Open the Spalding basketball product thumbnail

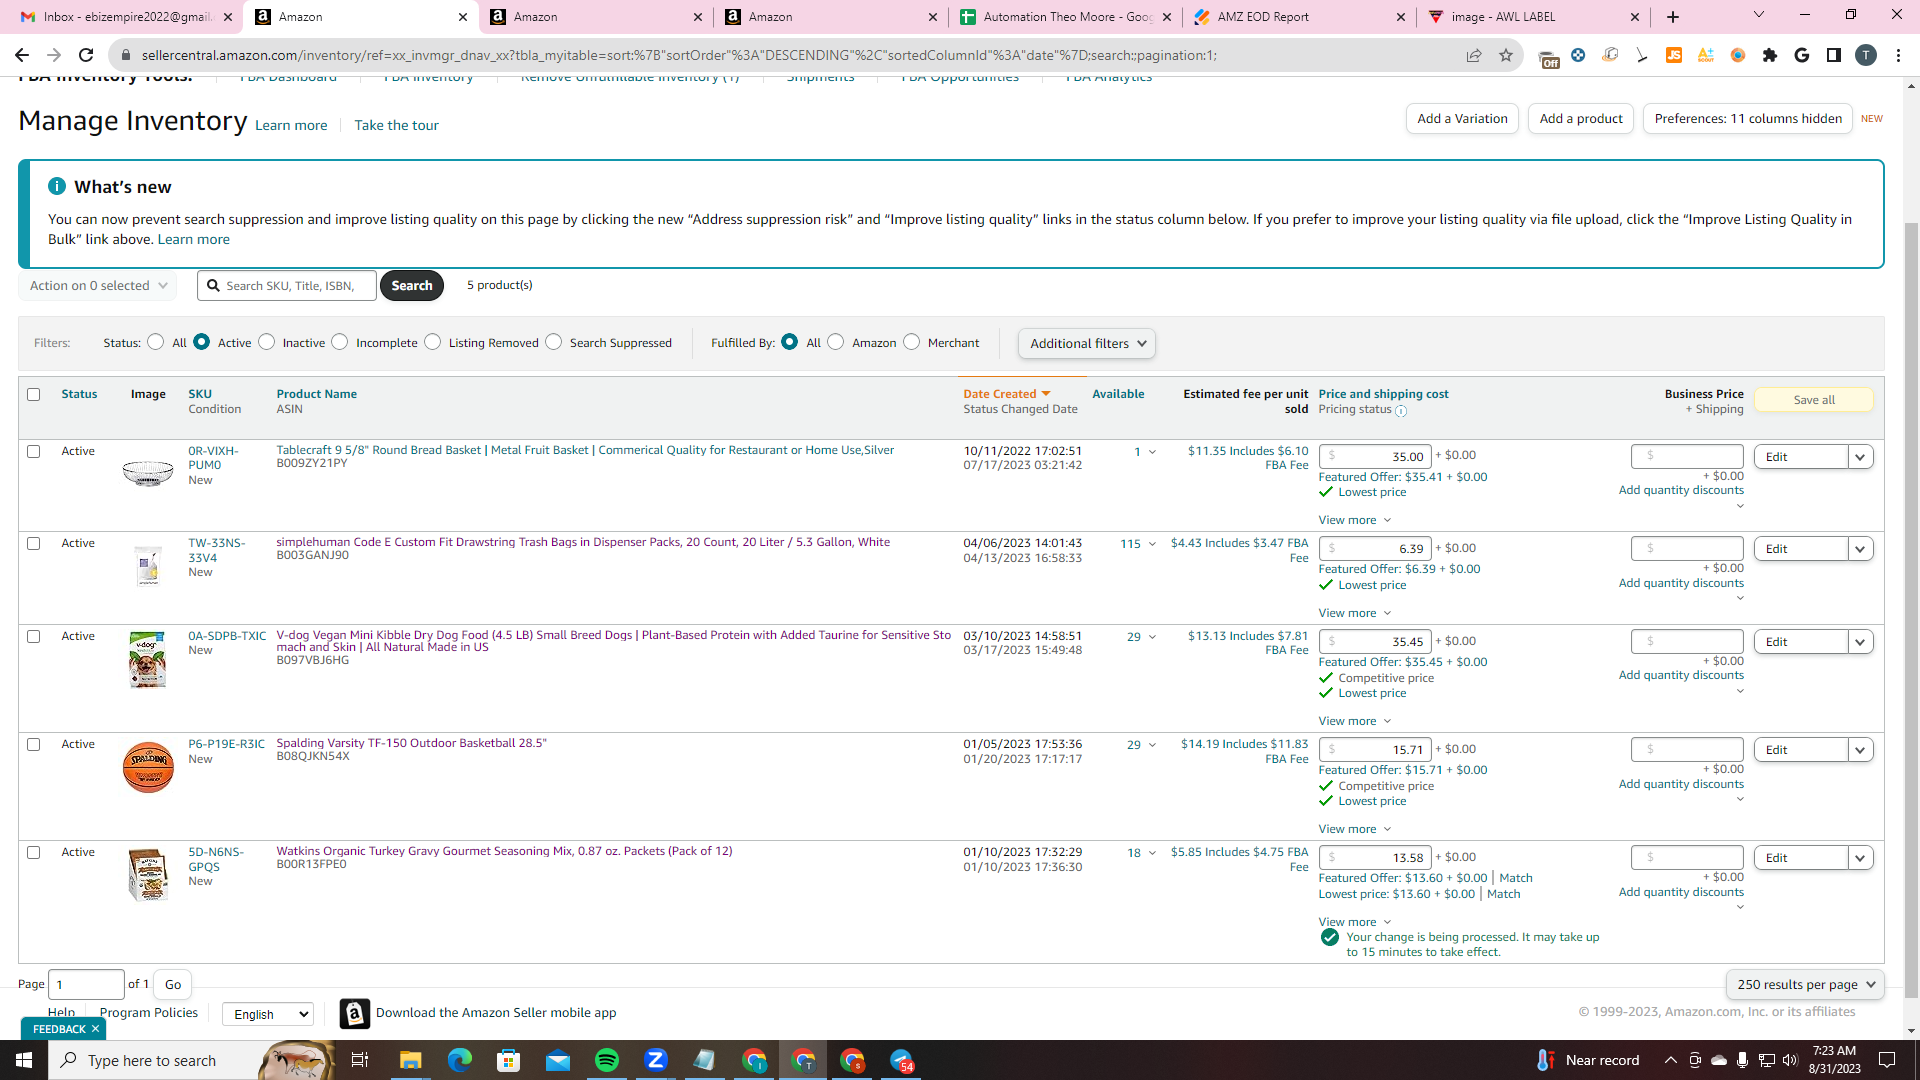148,768
